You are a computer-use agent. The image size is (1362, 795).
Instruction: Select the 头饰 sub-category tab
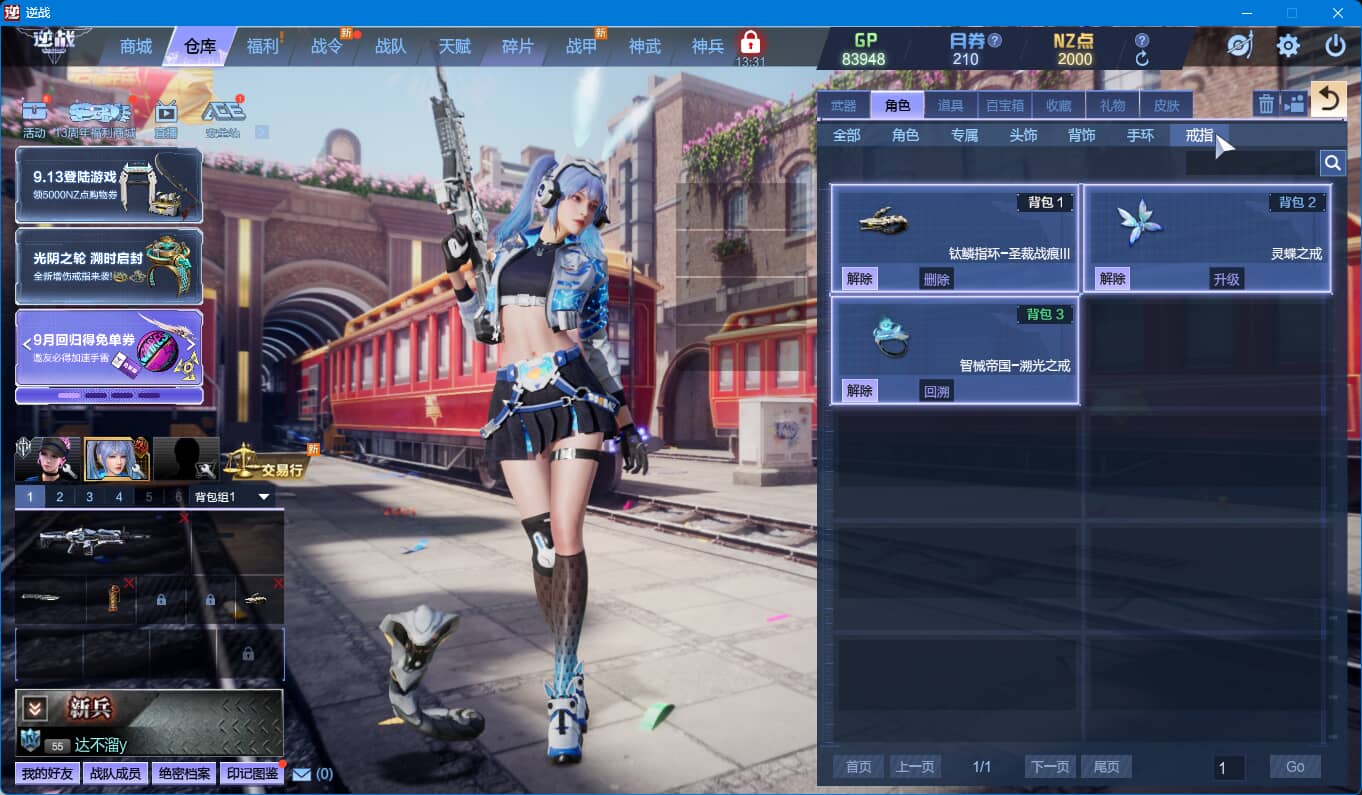pos(1023,135)
